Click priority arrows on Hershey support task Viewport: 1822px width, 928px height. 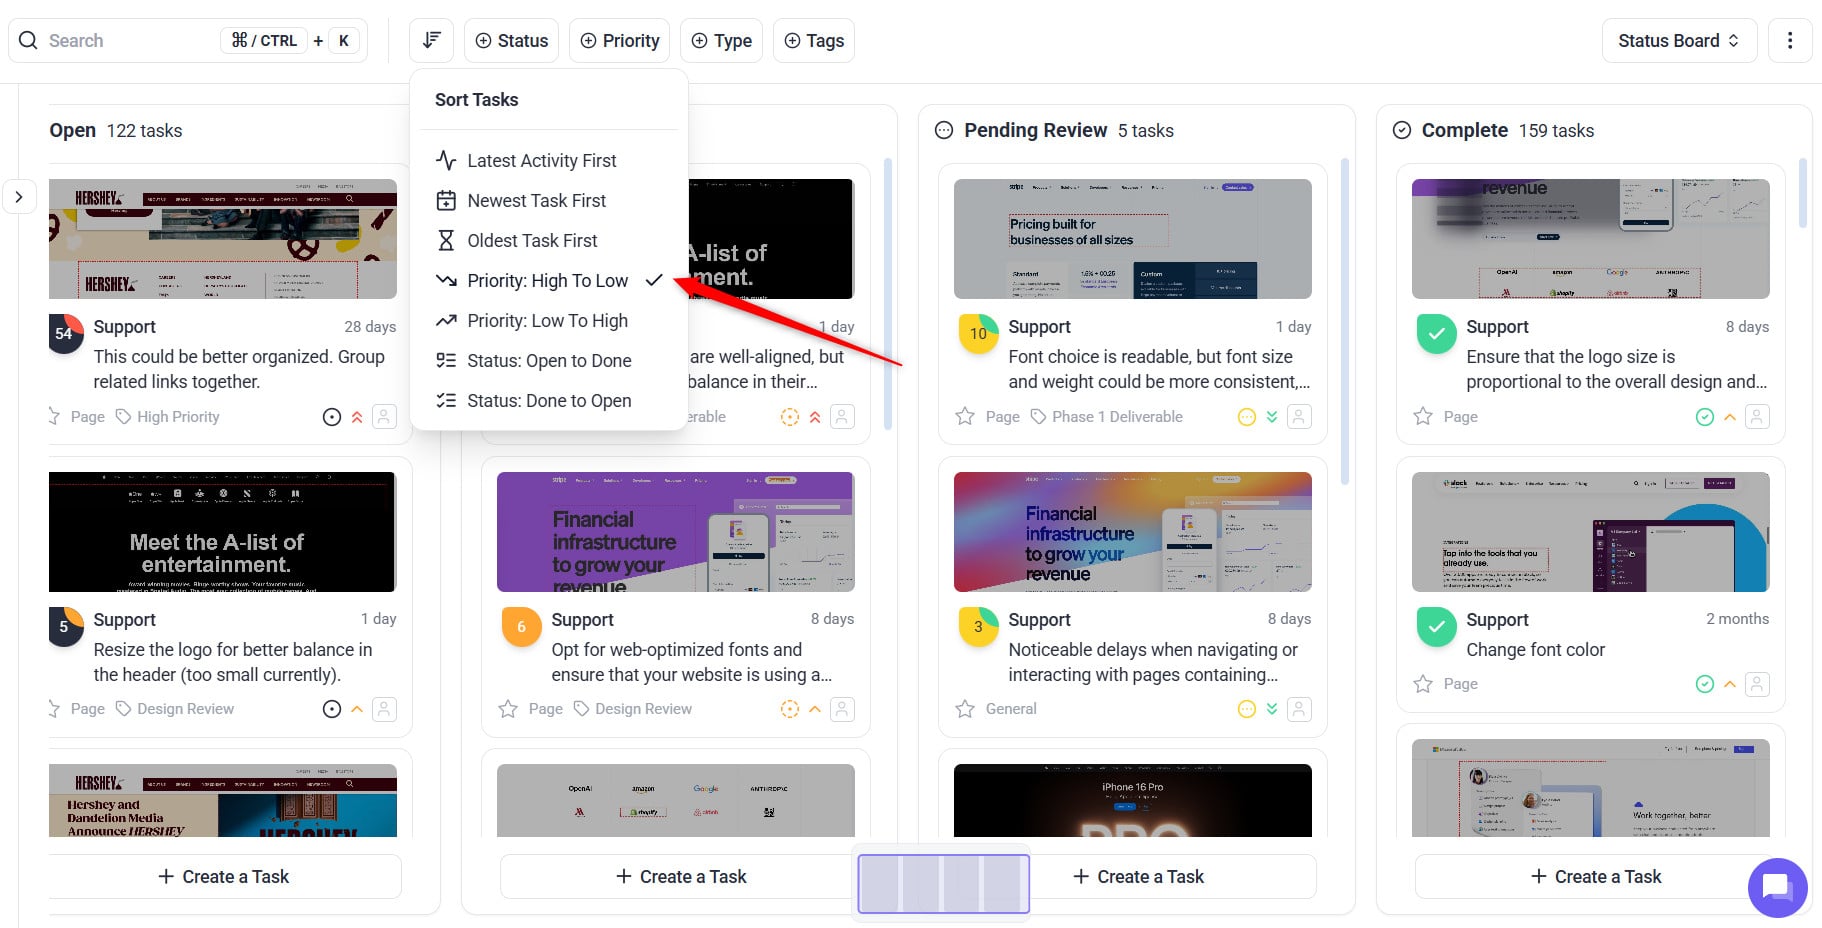click(x=357, y=417)
